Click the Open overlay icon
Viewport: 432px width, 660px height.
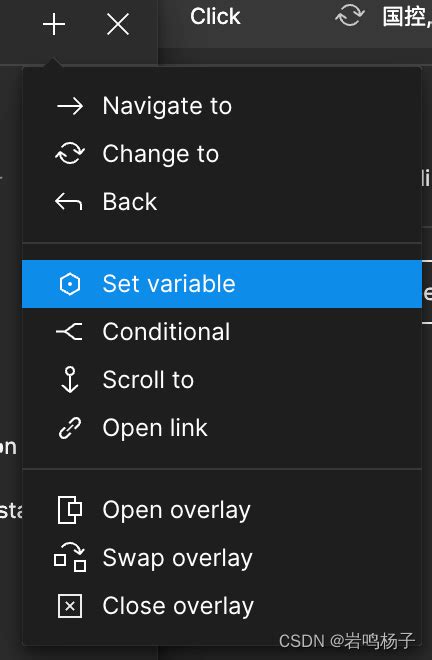point(70,510)
